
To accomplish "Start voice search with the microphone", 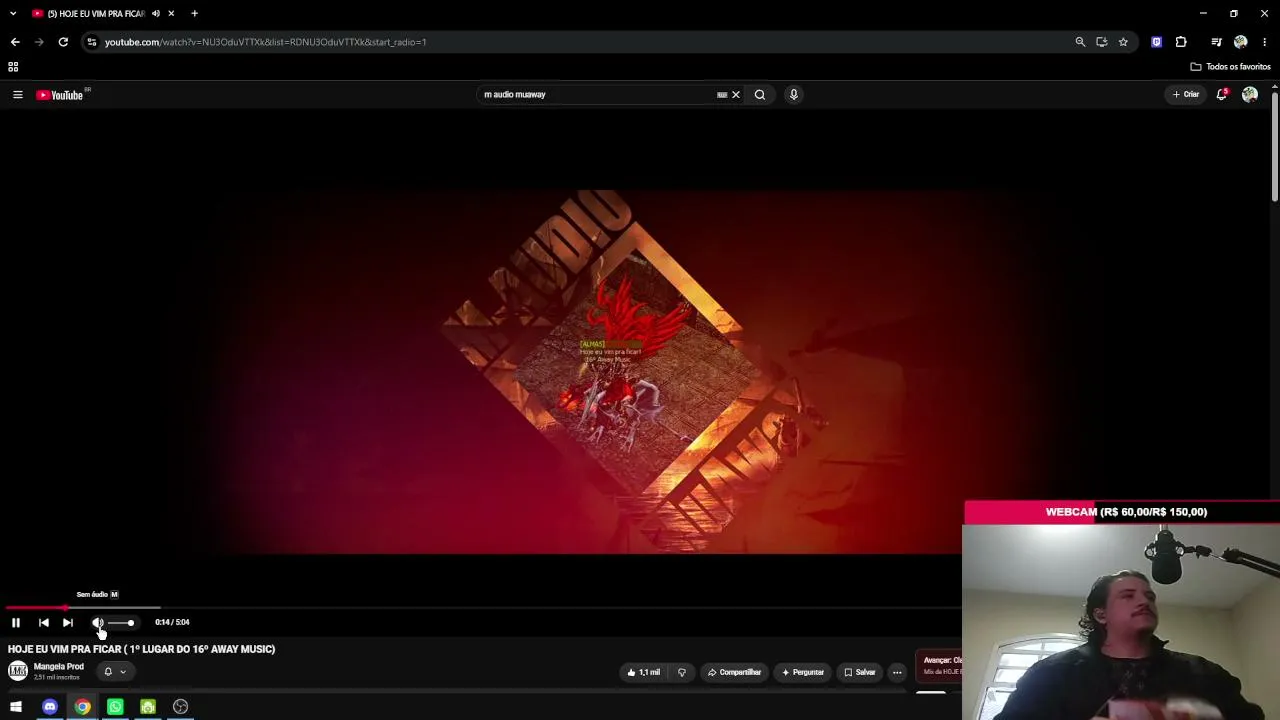I will [x=794, y=95].
